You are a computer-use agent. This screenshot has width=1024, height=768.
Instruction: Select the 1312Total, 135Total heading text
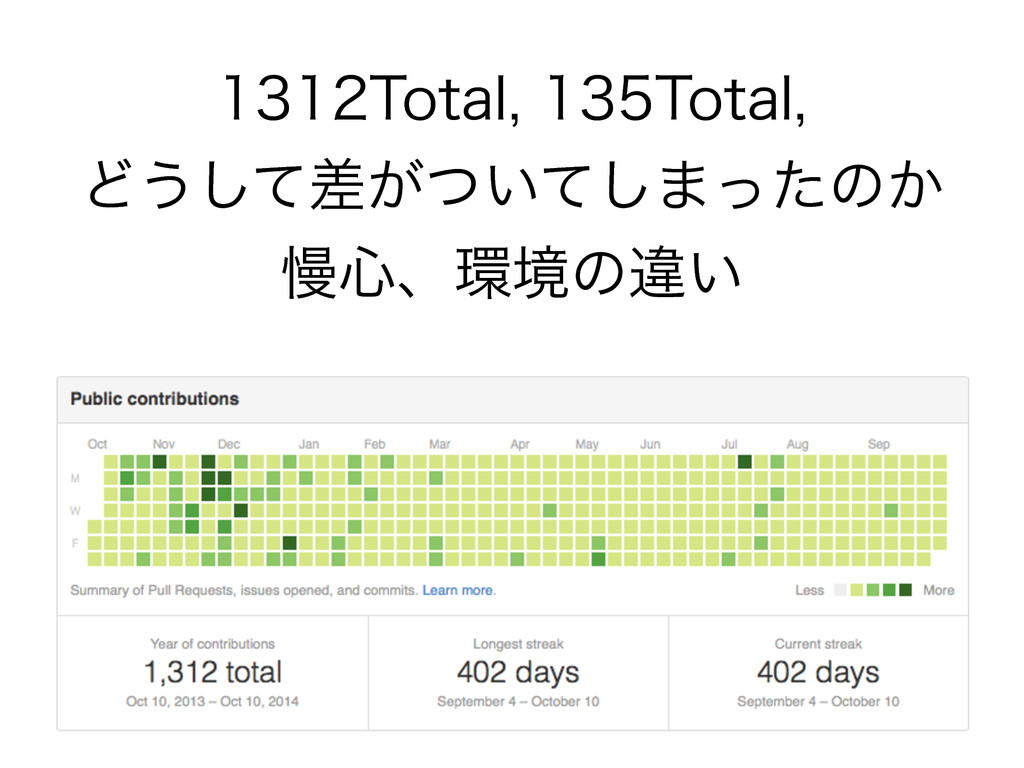click(513, 99)
